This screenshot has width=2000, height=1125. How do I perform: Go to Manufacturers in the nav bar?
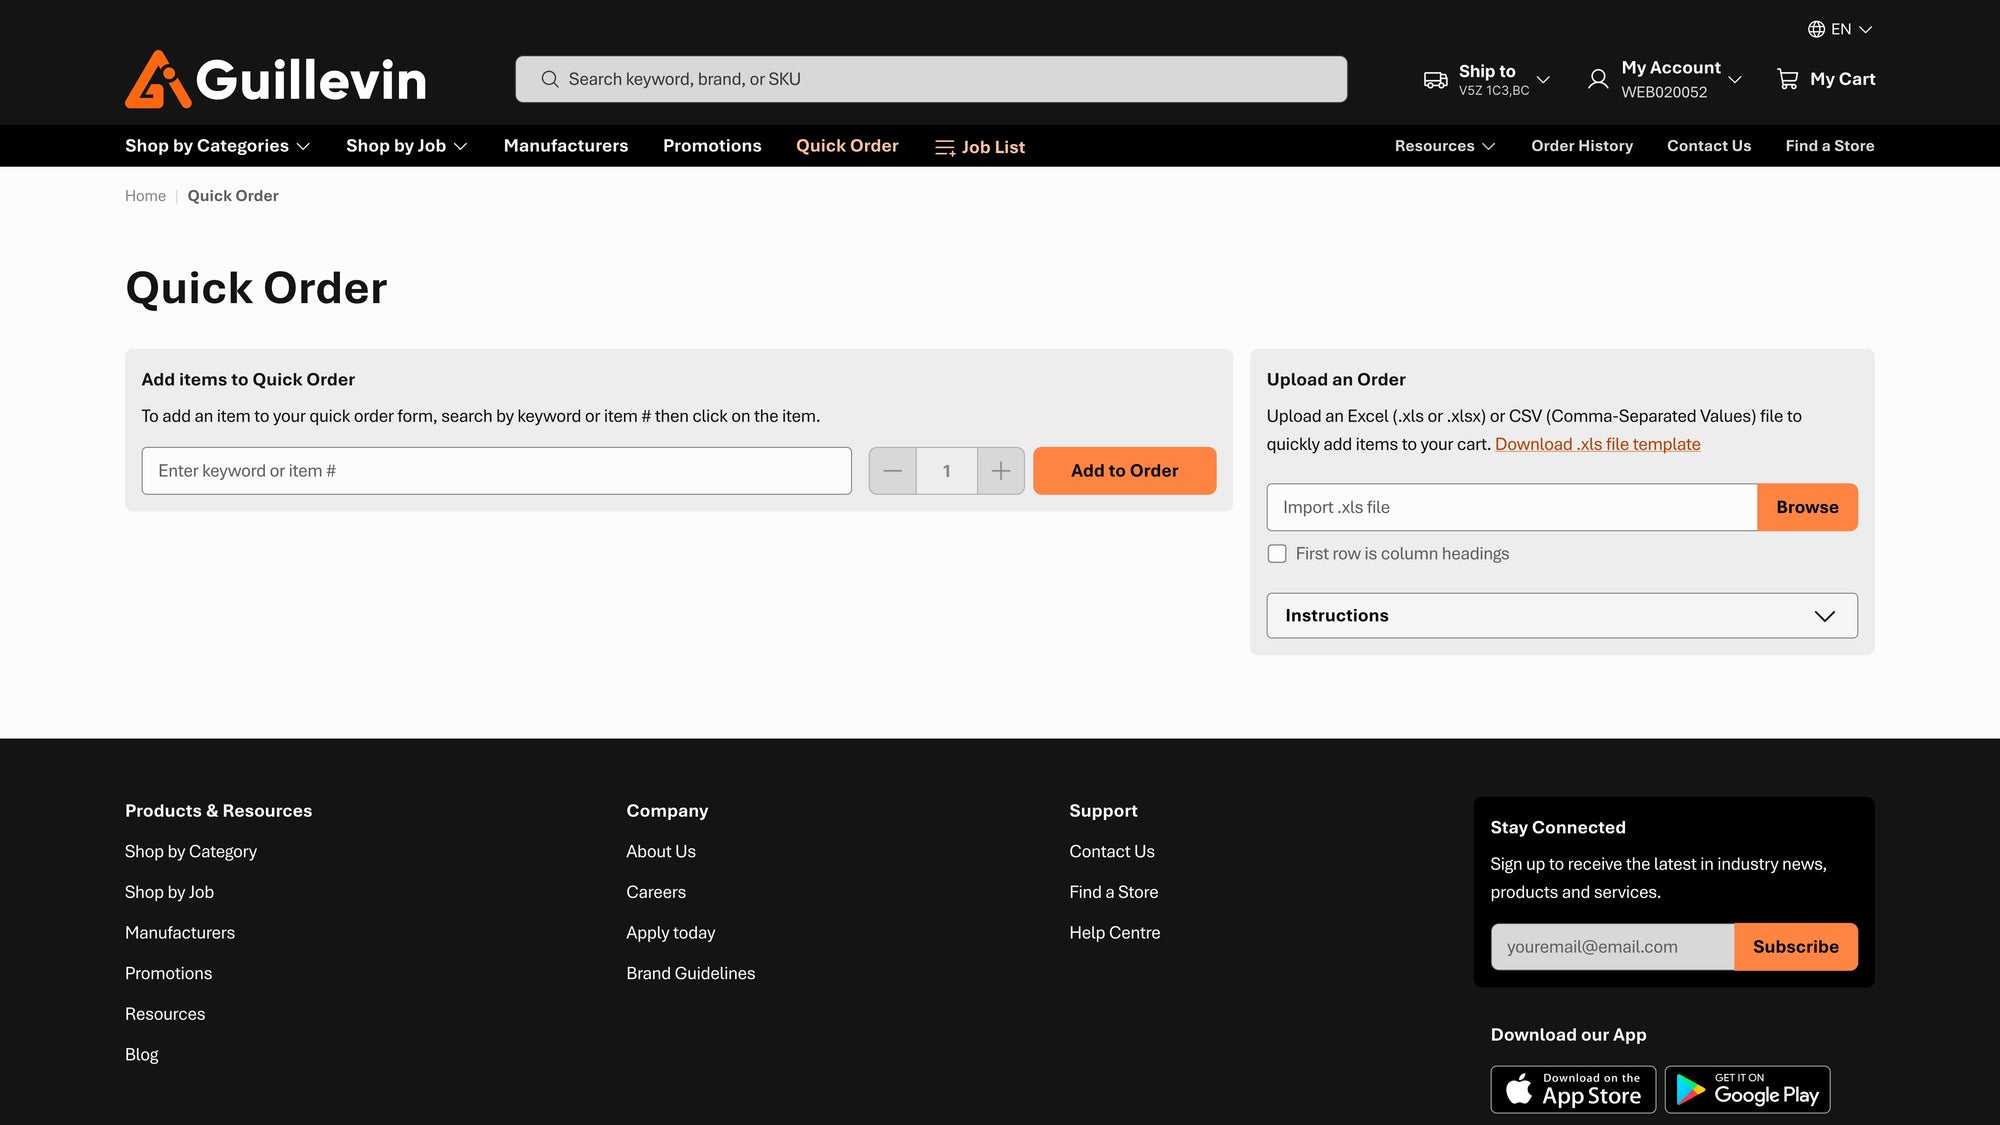(x=566, y=146)
